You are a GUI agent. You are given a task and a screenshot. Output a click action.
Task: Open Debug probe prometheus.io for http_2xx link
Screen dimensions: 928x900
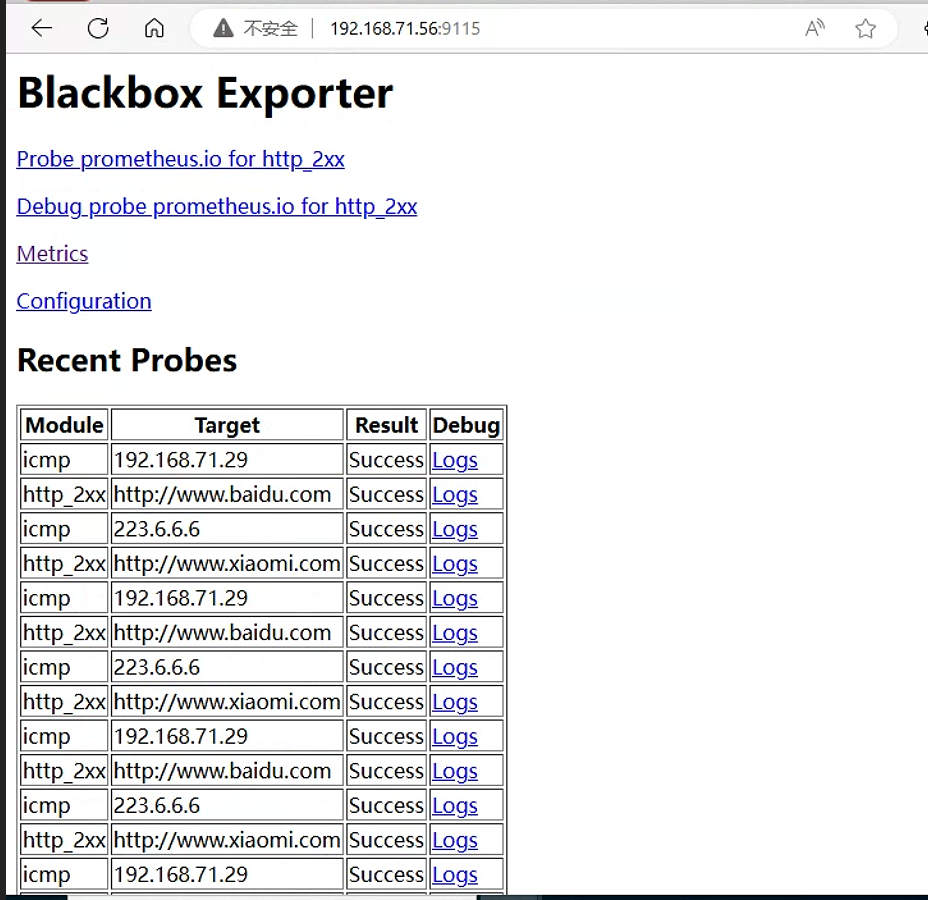coord(217,207)
